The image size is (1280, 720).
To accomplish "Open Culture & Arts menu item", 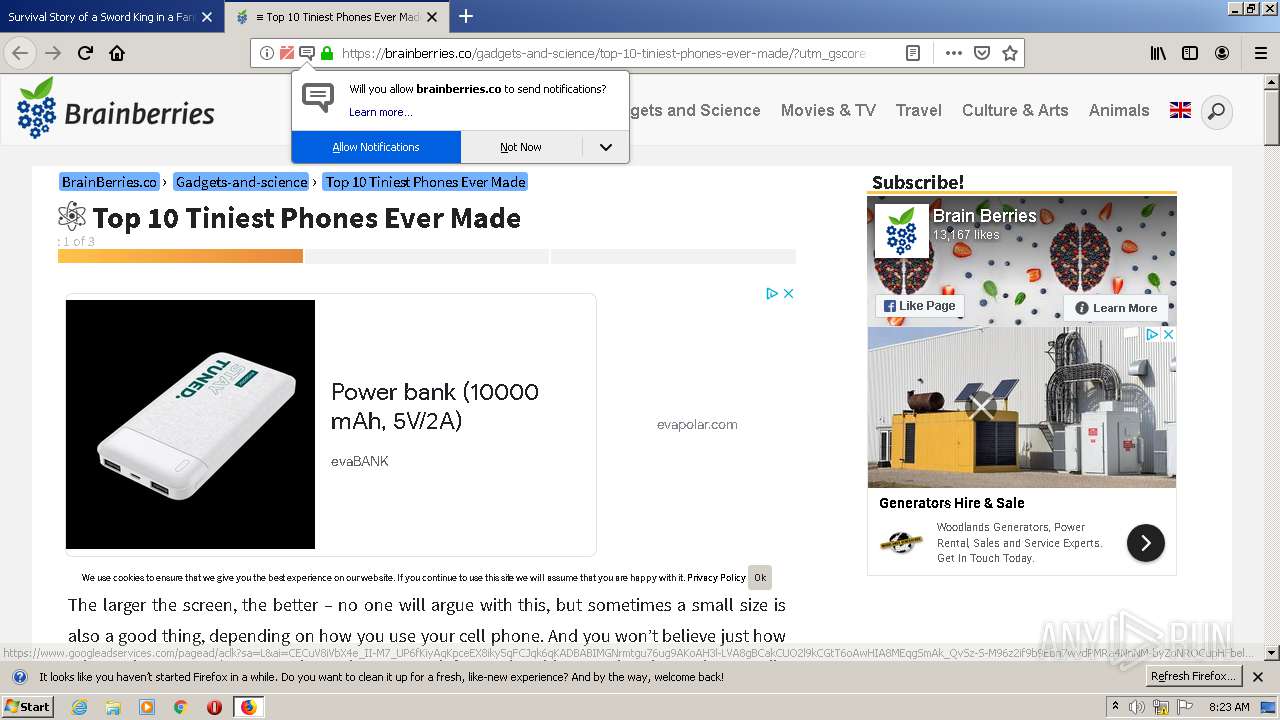I will click(1015, 110).
